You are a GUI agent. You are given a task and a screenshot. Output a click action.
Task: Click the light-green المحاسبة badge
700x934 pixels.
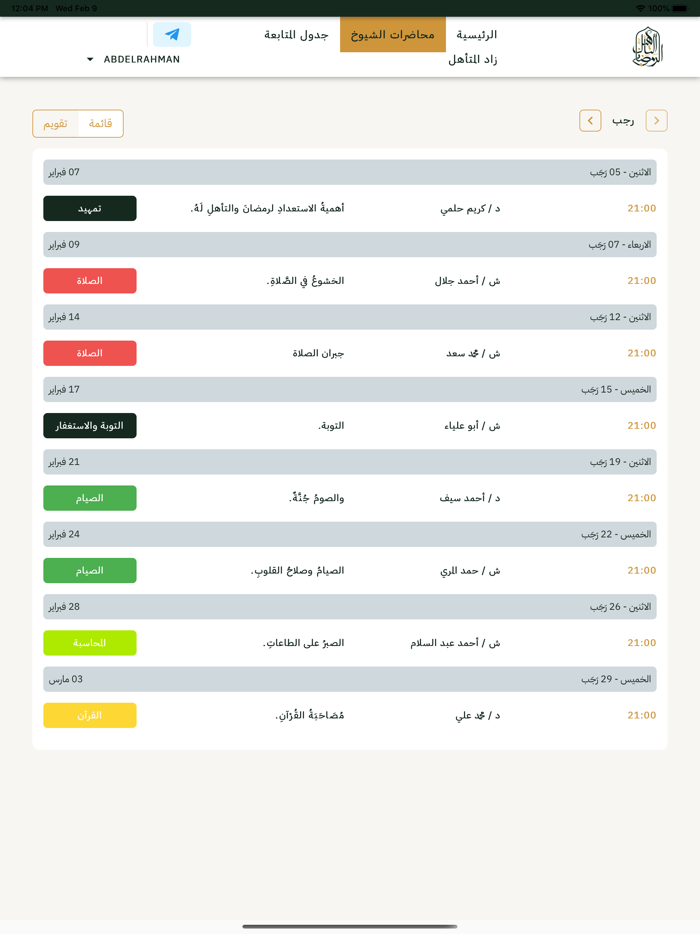coord(89,642)
